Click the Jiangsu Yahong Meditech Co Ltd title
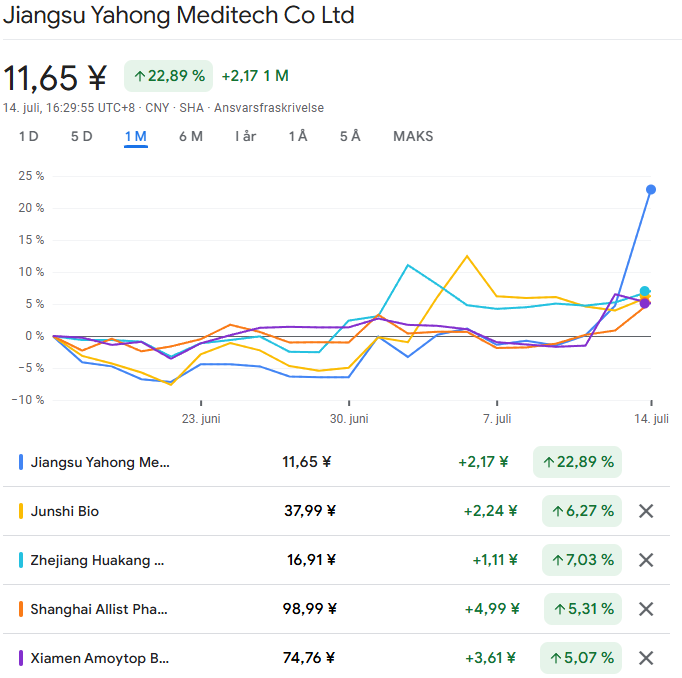Image resolution: width=682 pixels, height=678 pixels. tap(179, 15)
